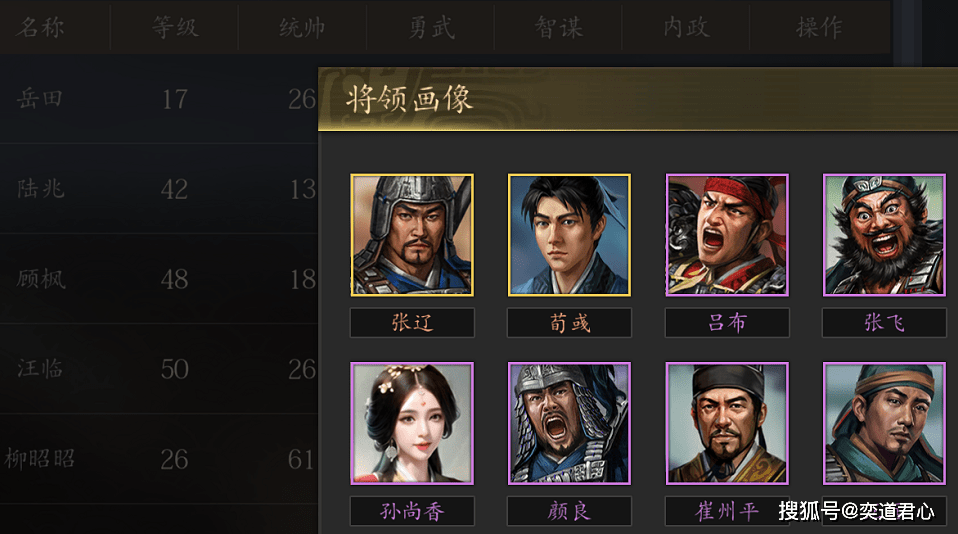Select the 张辽 general portrait
The image size is (958, 534).
412,235
